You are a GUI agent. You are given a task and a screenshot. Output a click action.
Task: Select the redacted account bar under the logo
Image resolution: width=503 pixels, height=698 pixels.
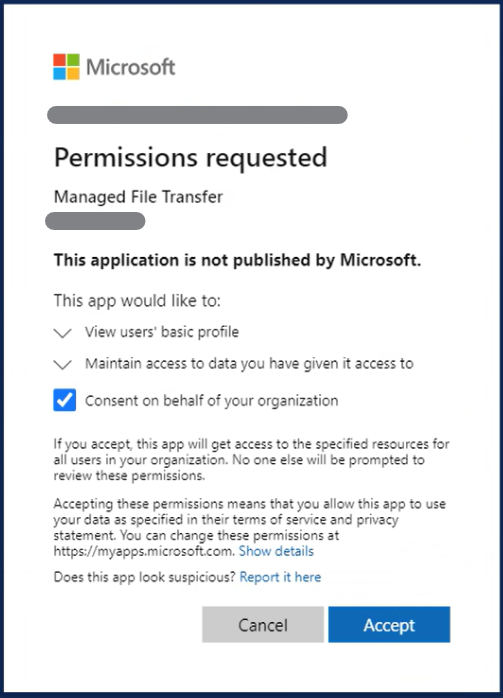[197, 115]
